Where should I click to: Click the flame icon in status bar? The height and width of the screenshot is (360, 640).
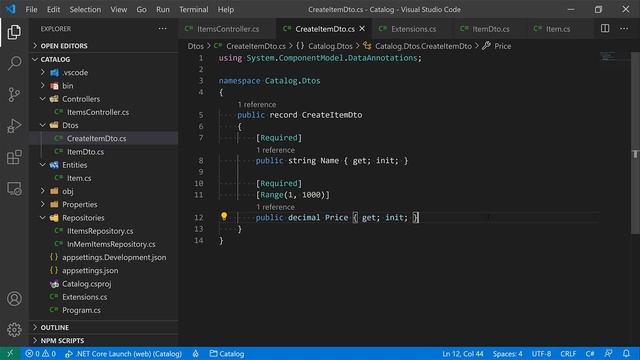point(196,353)
